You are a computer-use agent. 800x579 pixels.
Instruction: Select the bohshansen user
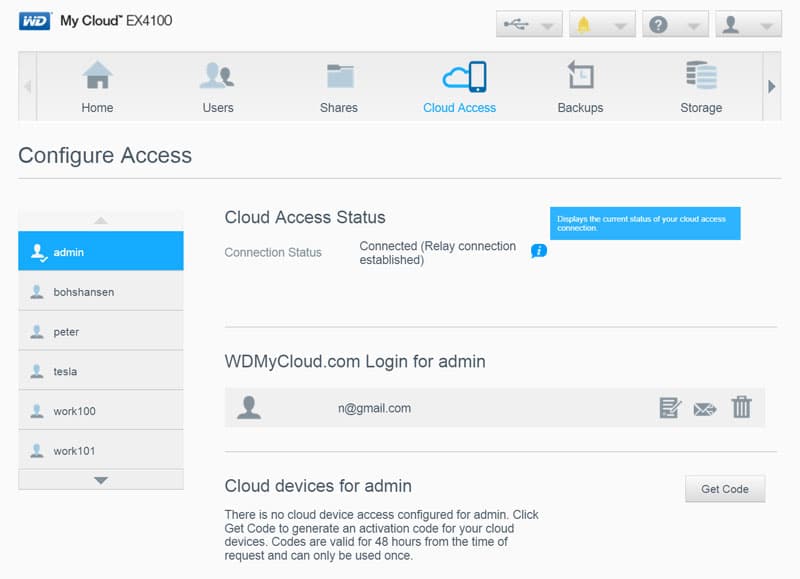pyautogui.click(x=101, y=291)
